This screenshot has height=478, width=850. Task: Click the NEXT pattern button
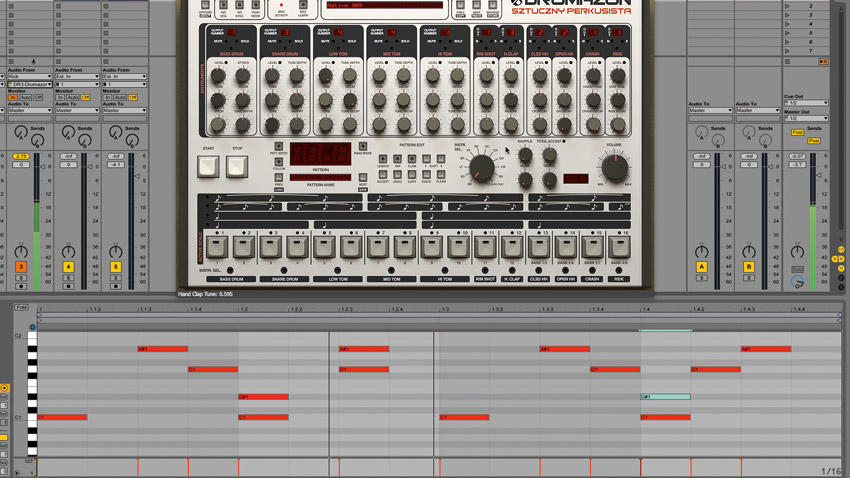pyautogui.click(x=363, y=177)
